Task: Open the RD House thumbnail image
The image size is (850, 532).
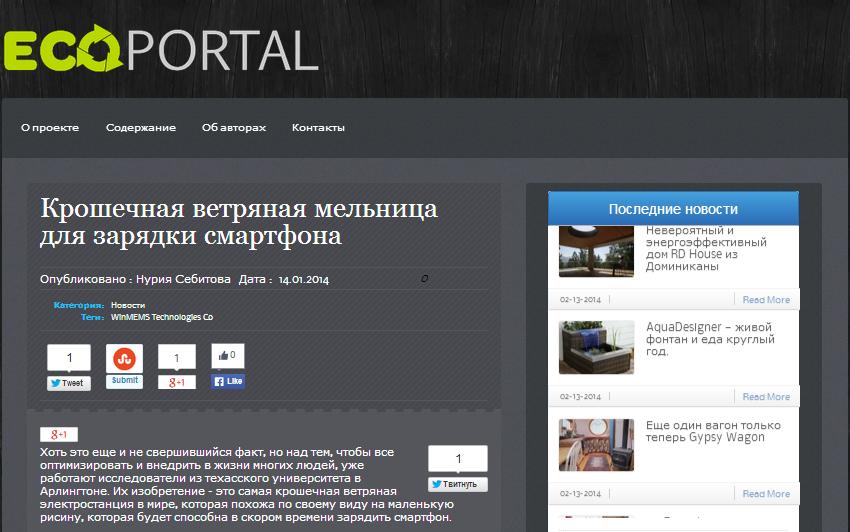Action: [x=596, y=251]
